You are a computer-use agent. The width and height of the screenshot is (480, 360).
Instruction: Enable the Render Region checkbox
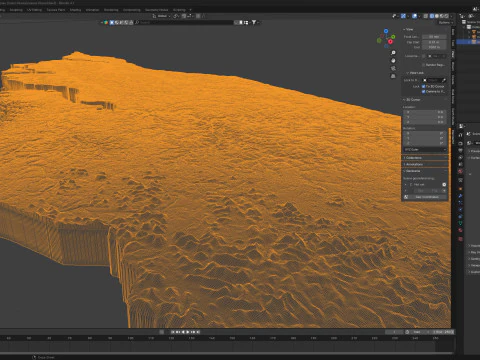coord(424,65)
